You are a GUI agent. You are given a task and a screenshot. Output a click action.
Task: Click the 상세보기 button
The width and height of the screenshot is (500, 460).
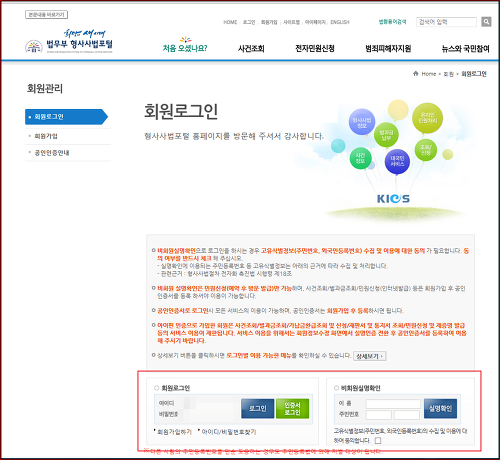(x=370, y=356)
